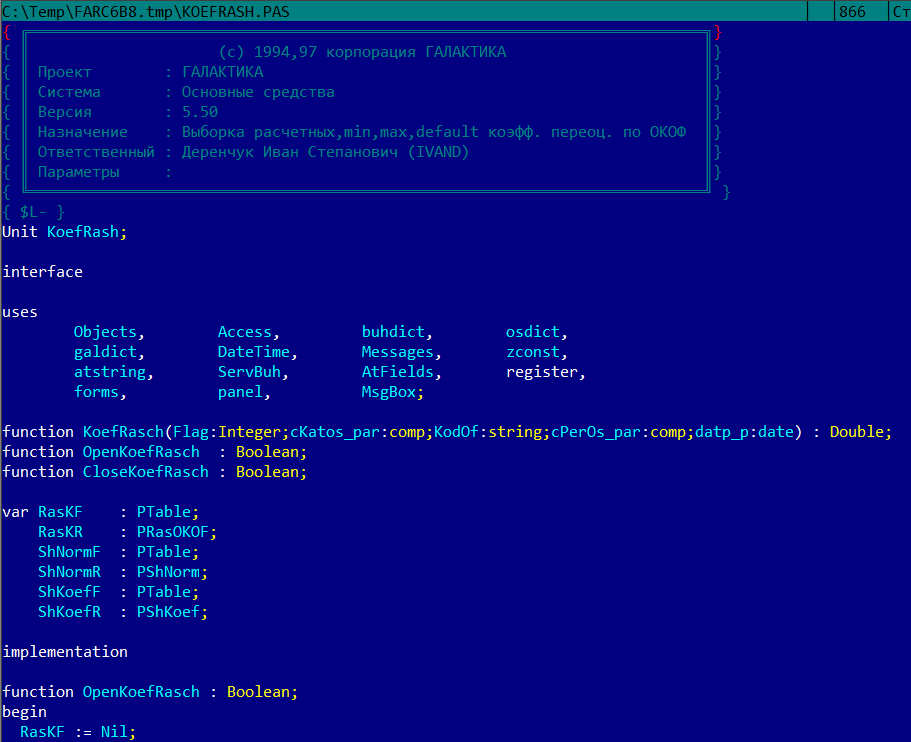Click the { $L- } compiler directive

(x=33, y=212)
